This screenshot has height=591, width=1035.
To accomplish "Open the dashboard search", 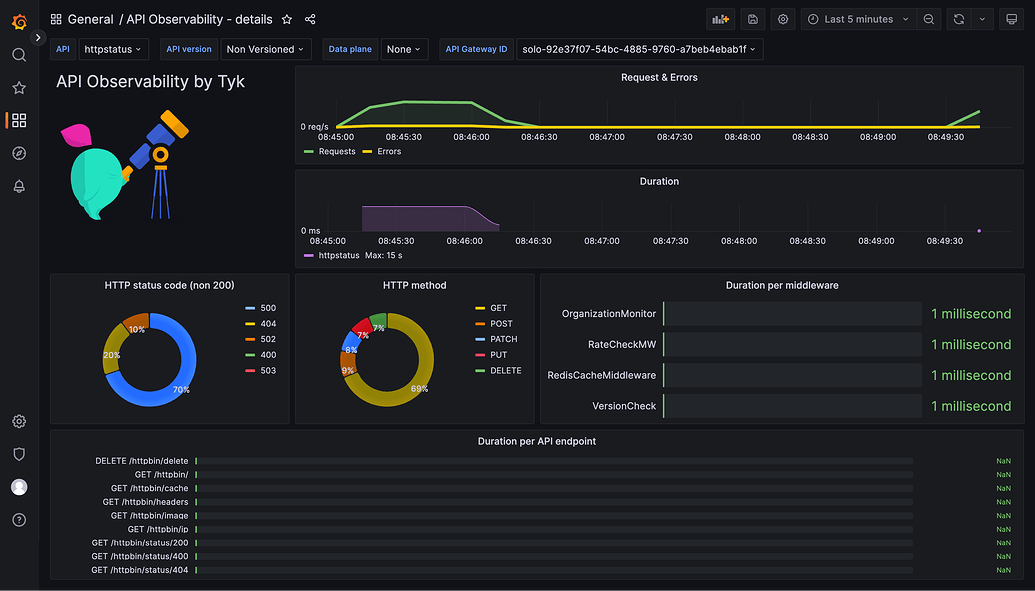I will point(18,55).
